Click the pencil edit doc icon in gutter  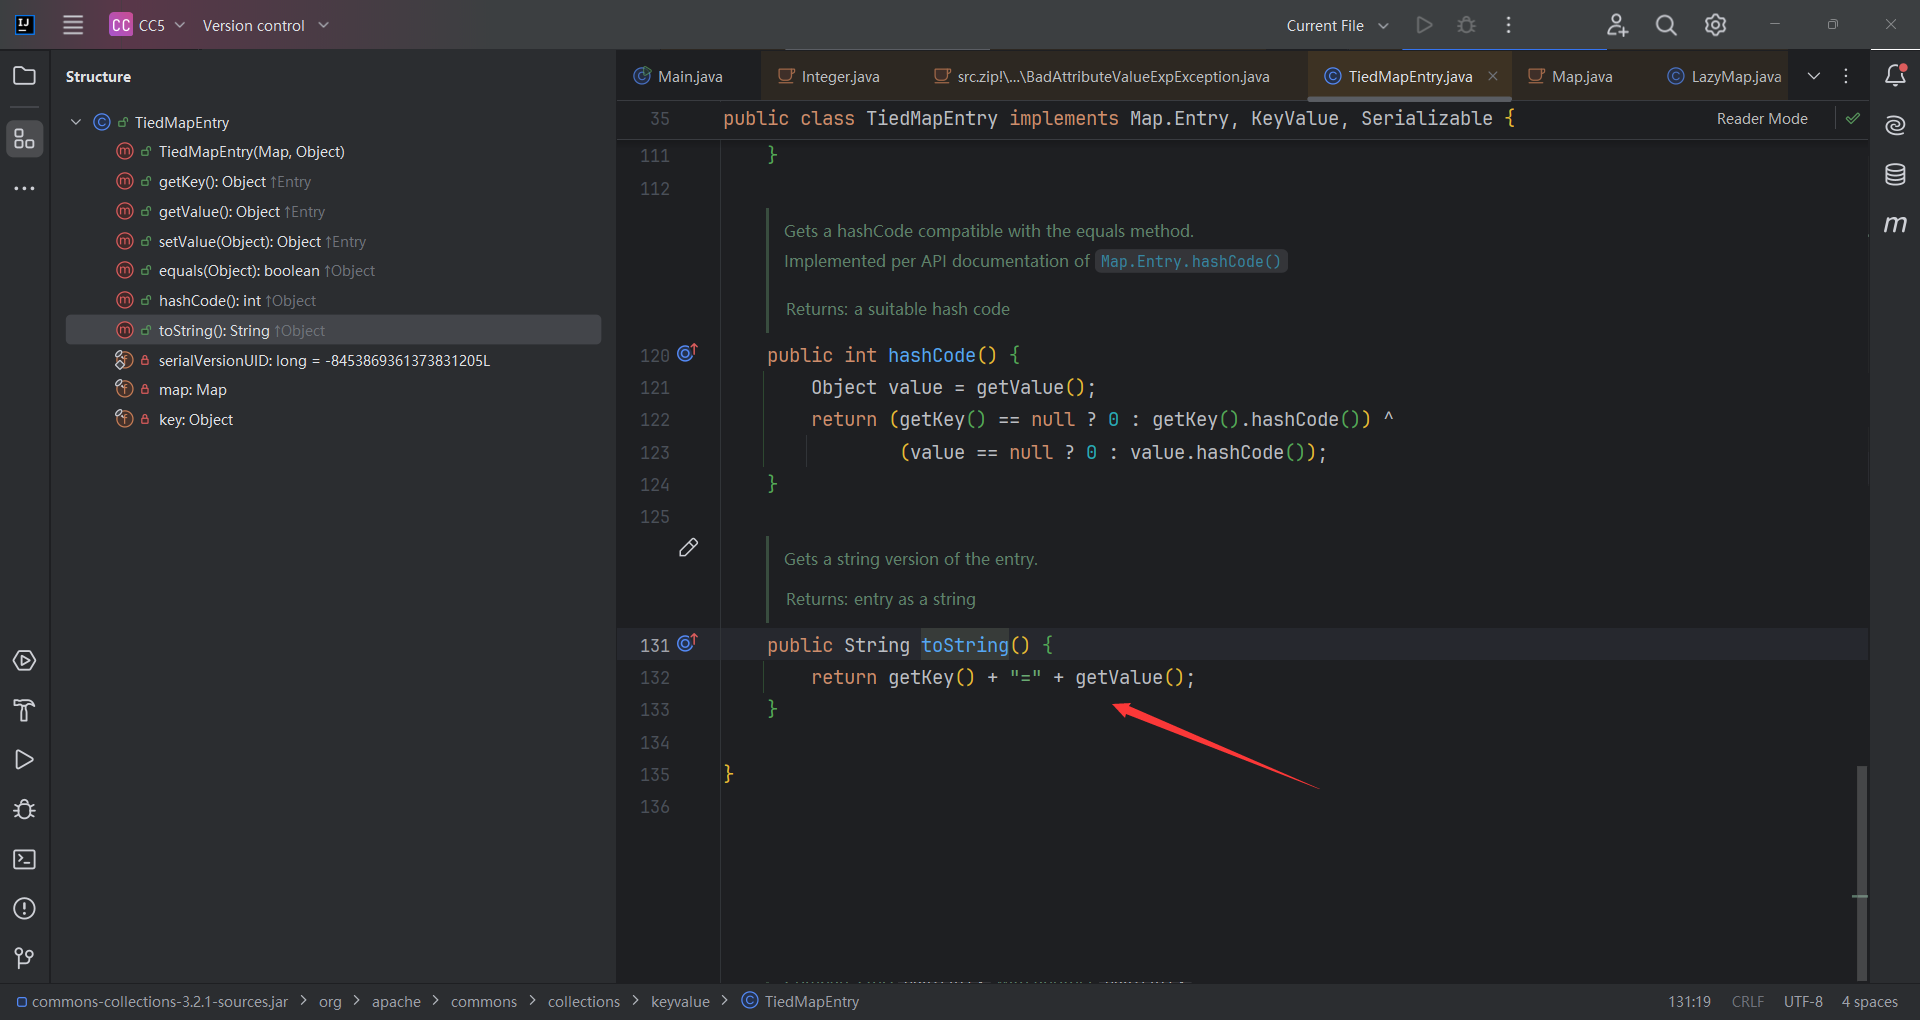[x=688, y=547]
